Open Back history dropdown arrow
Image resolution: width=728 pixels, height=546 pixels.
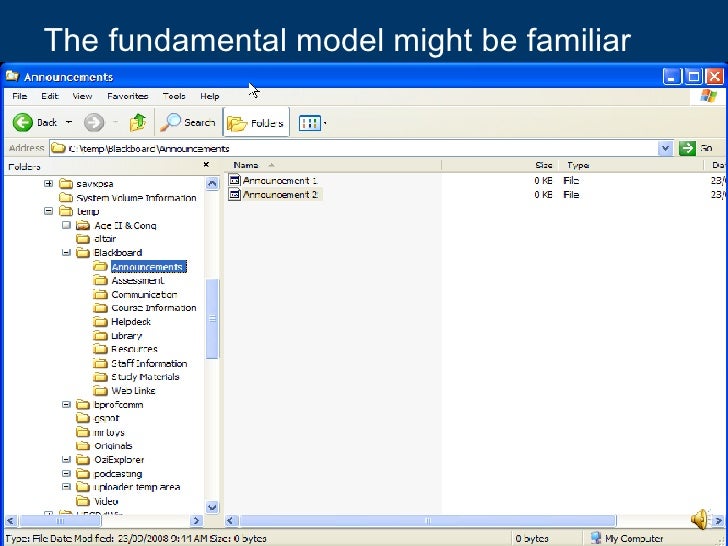(69, 123)
